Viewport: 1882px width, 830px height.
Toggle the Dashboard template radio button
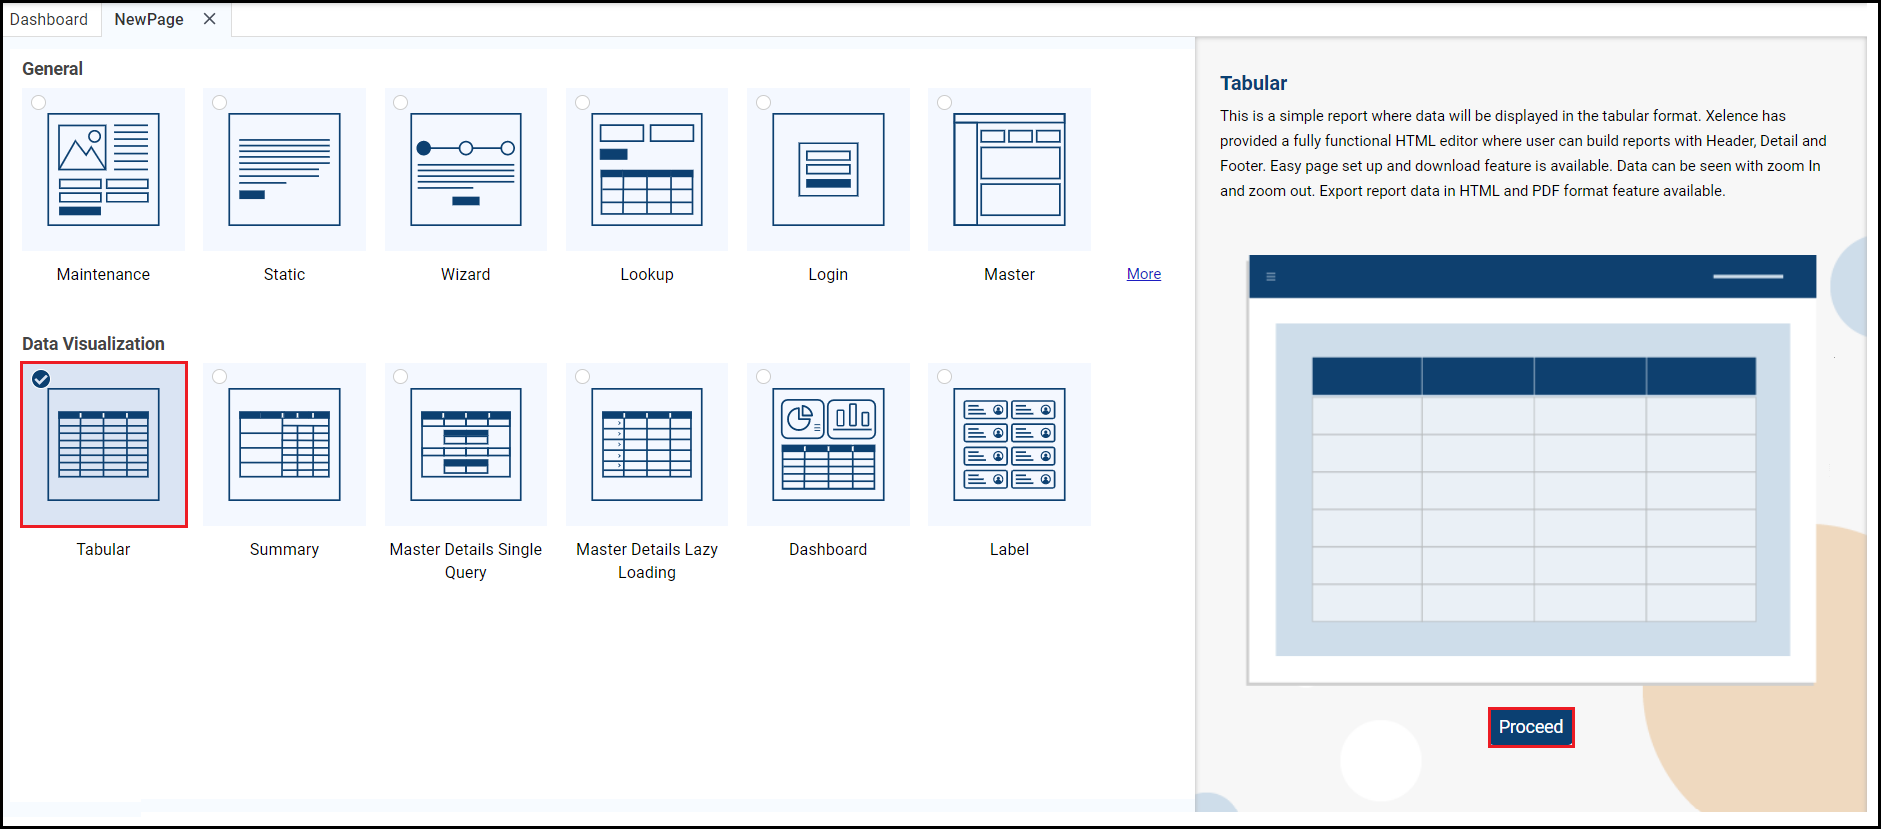pyautogui.click(x=763, y=377)
